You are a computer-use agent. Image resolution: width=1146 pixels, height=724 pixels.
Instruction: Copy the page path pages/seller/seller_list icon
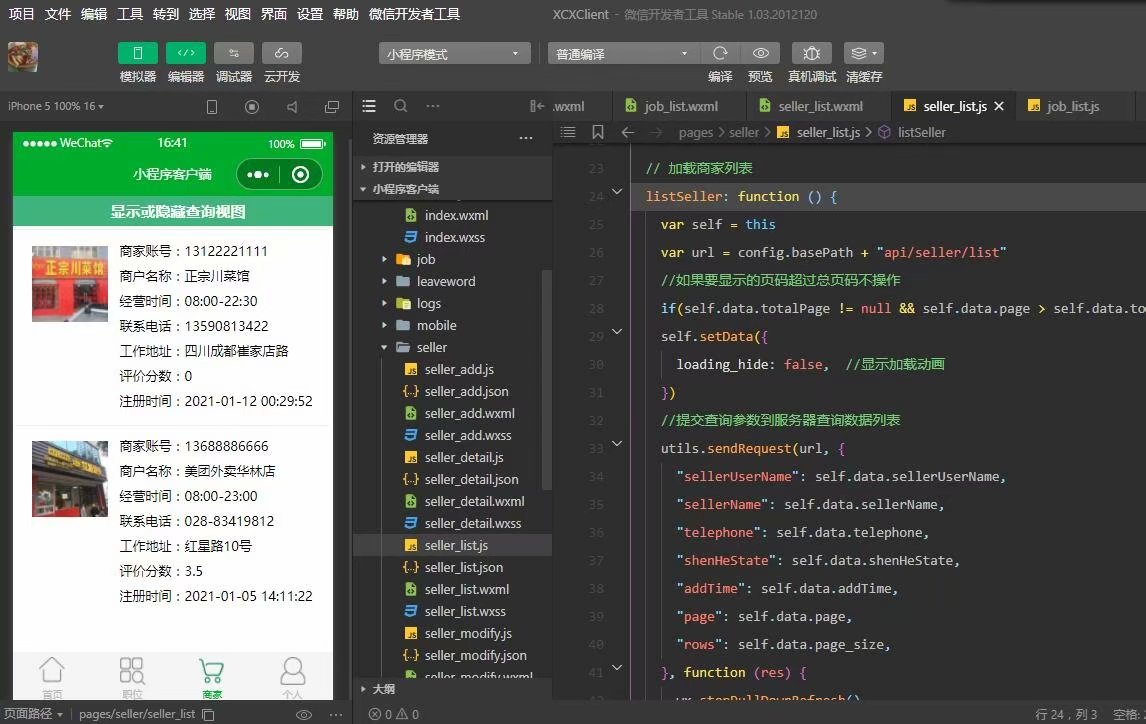tap(208, 715)
